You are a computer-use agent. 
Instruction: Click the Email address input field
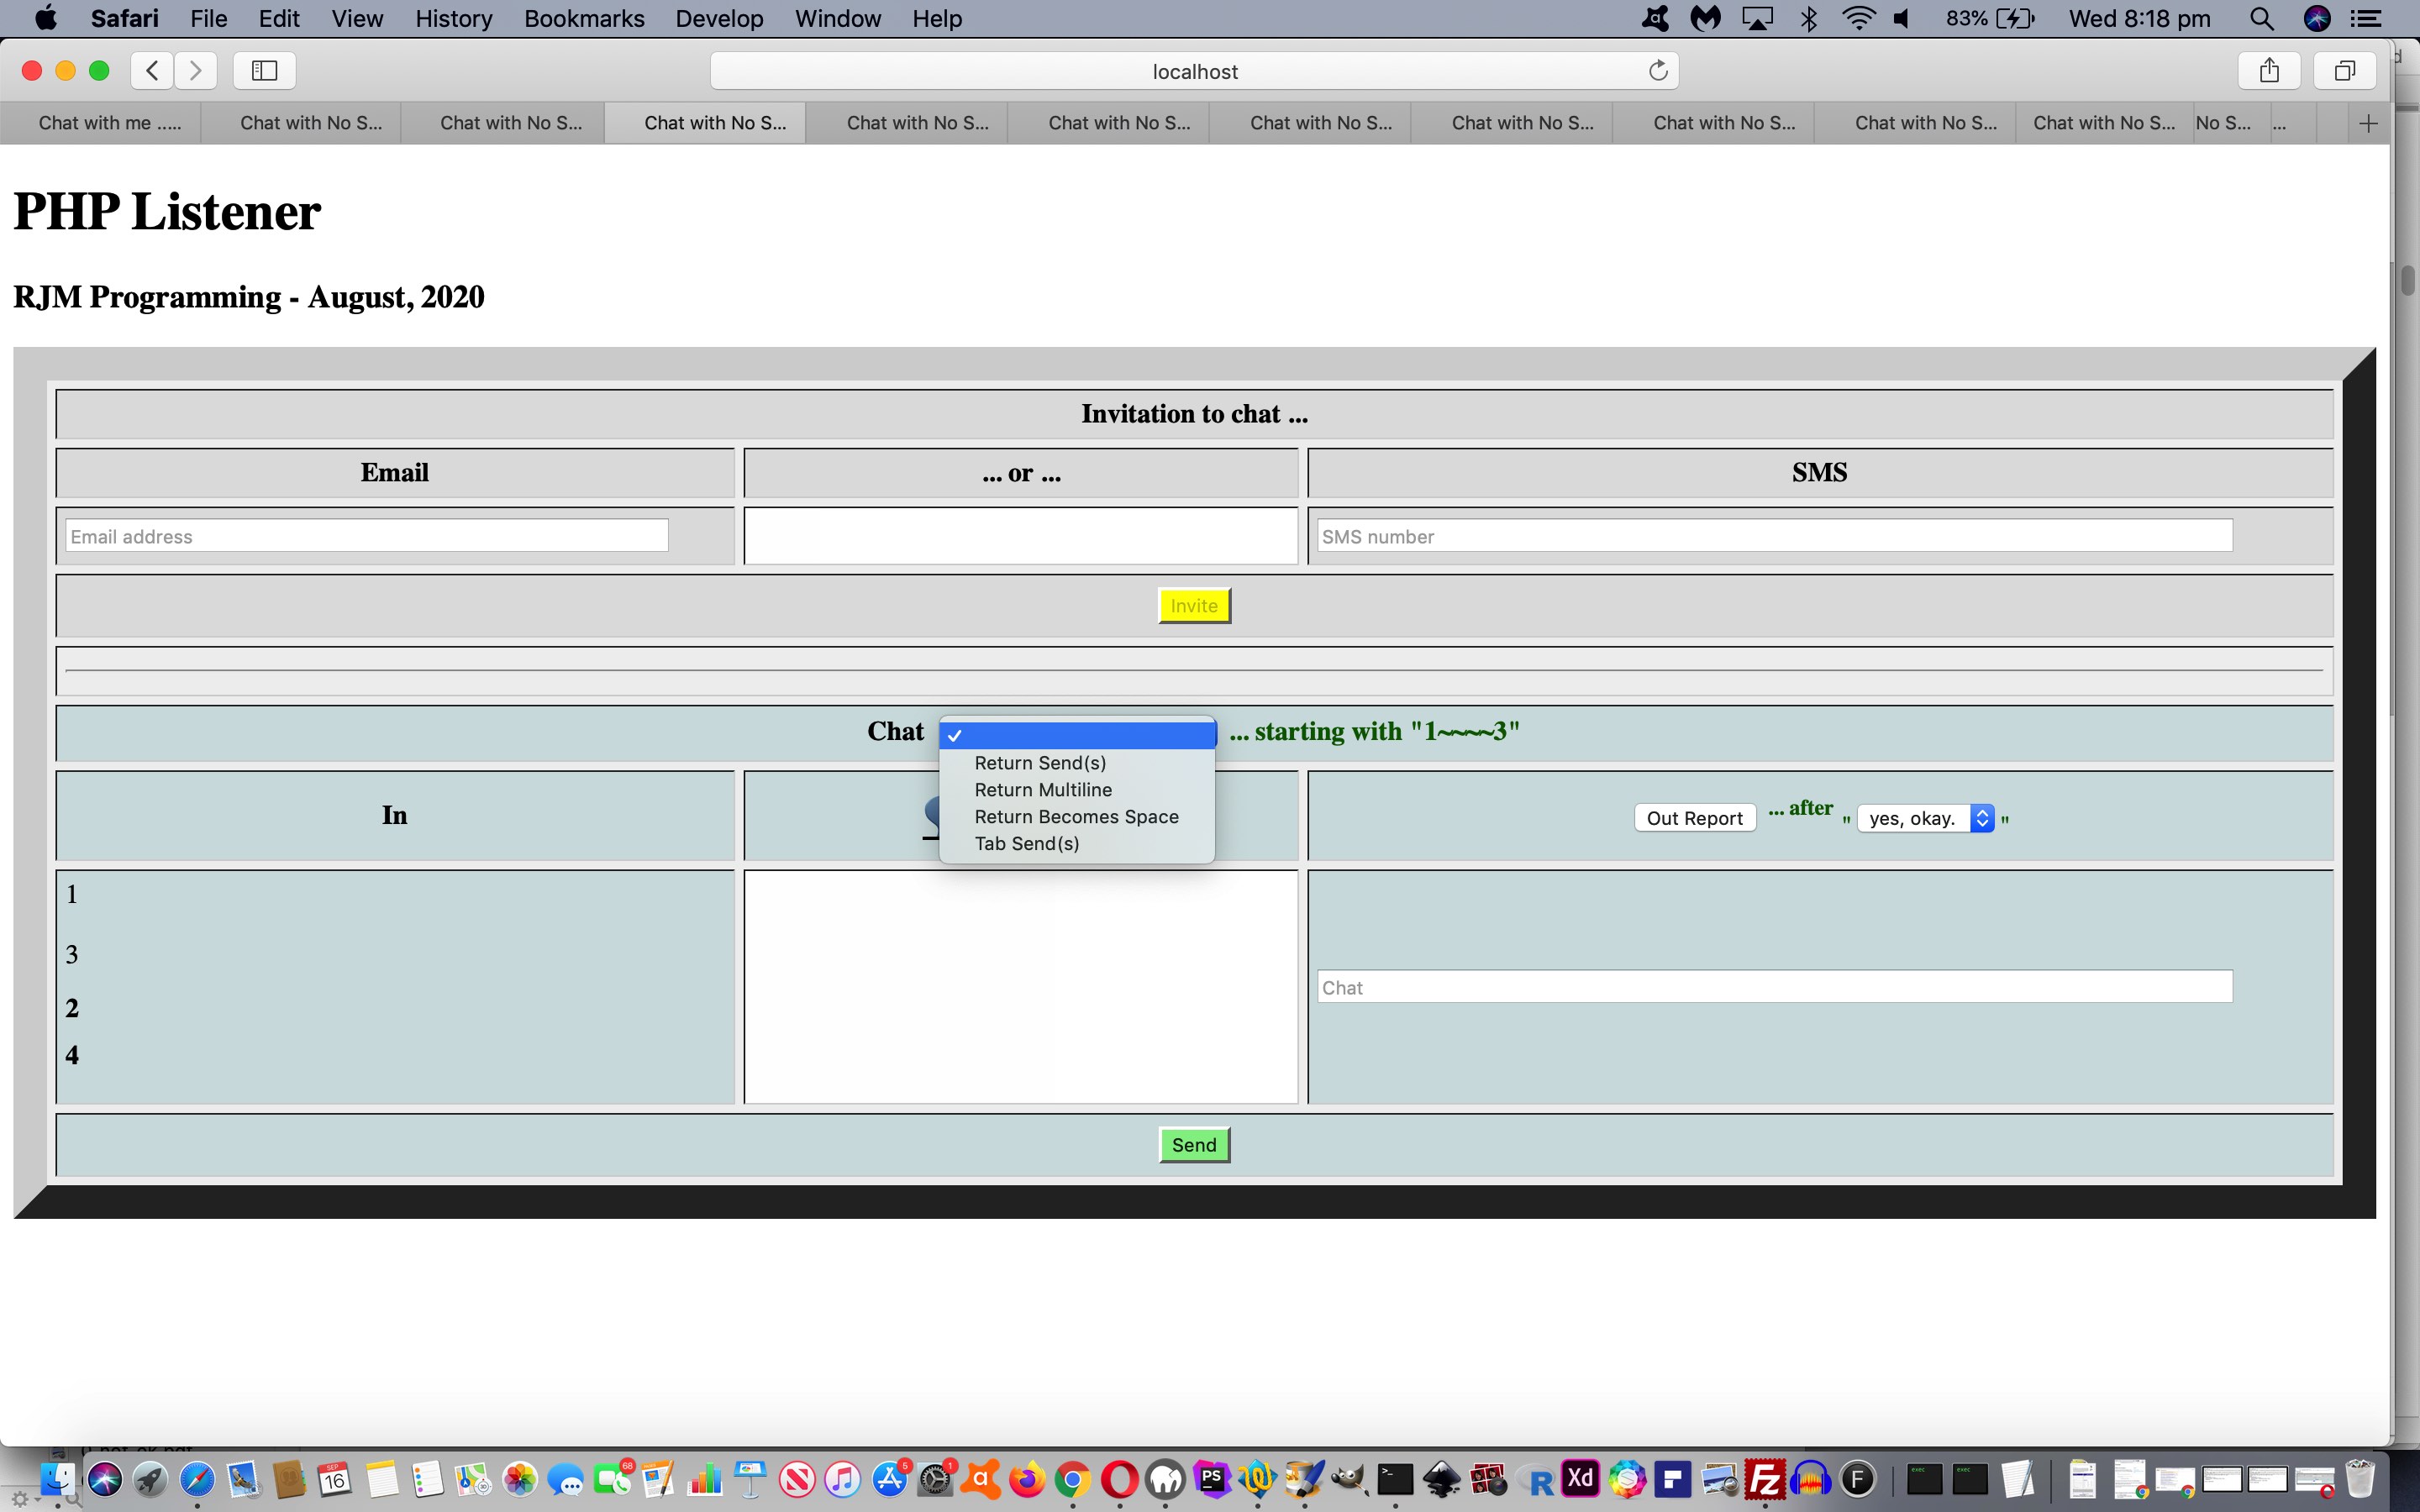(366, 537)
